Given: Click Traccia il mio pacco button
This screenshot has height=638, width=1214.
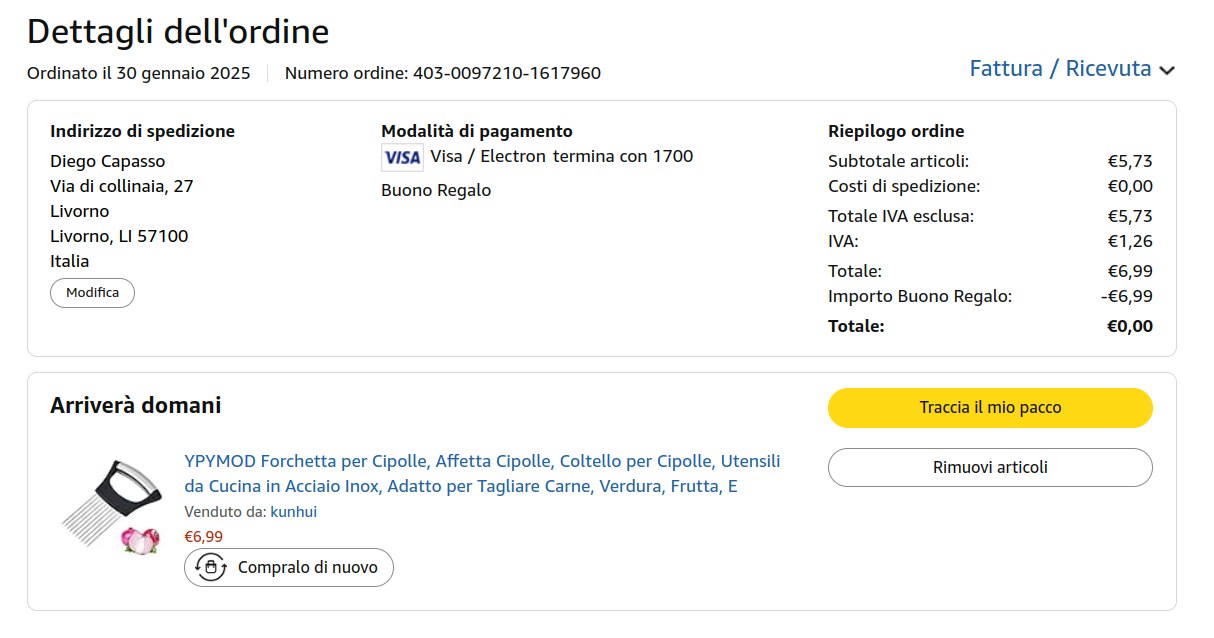Looking at the screenshot, I should [990, 408].
